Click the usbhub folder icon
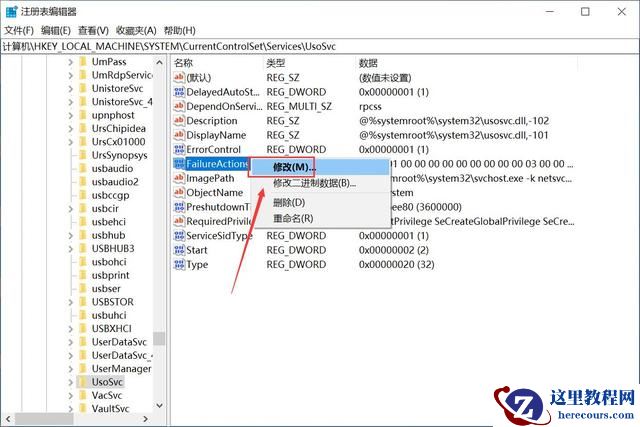This screenshot has height=427, width=640. coord(83,235)
